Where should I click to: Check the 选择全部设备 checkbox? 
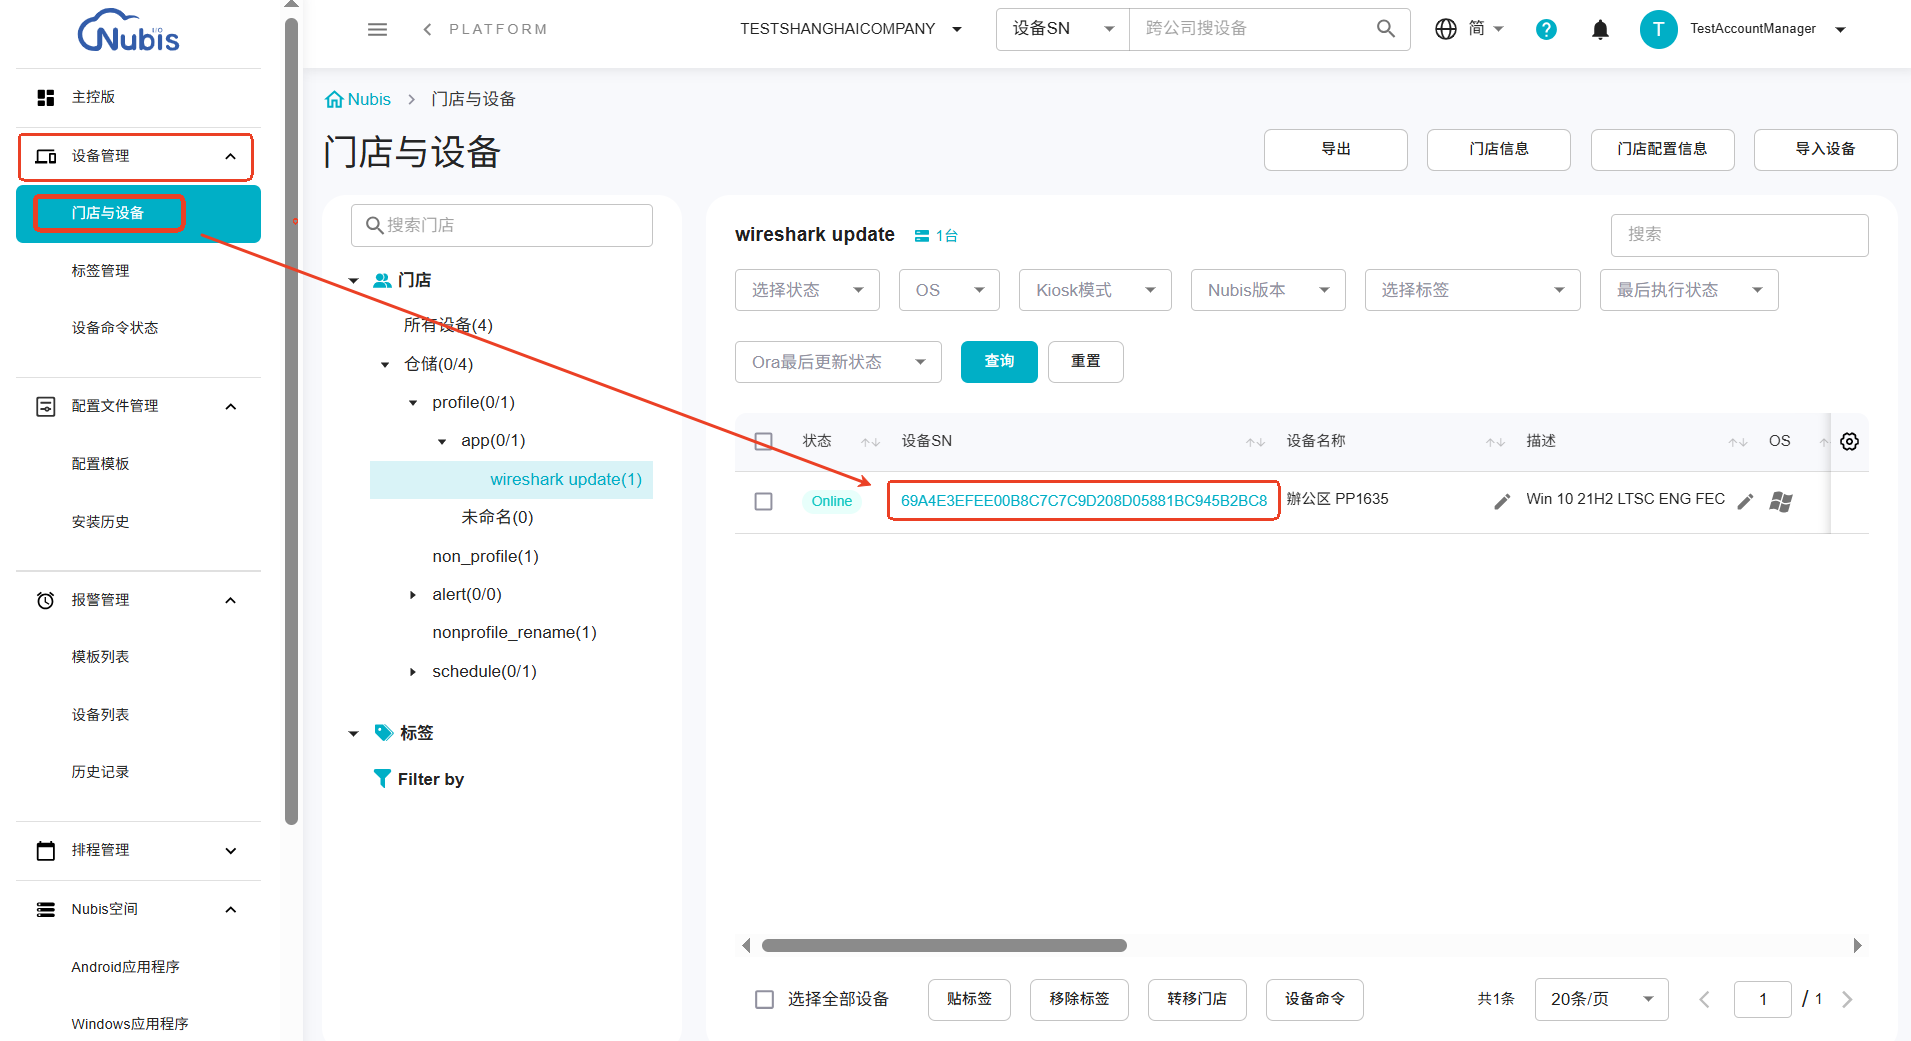[x=764, y=999]
